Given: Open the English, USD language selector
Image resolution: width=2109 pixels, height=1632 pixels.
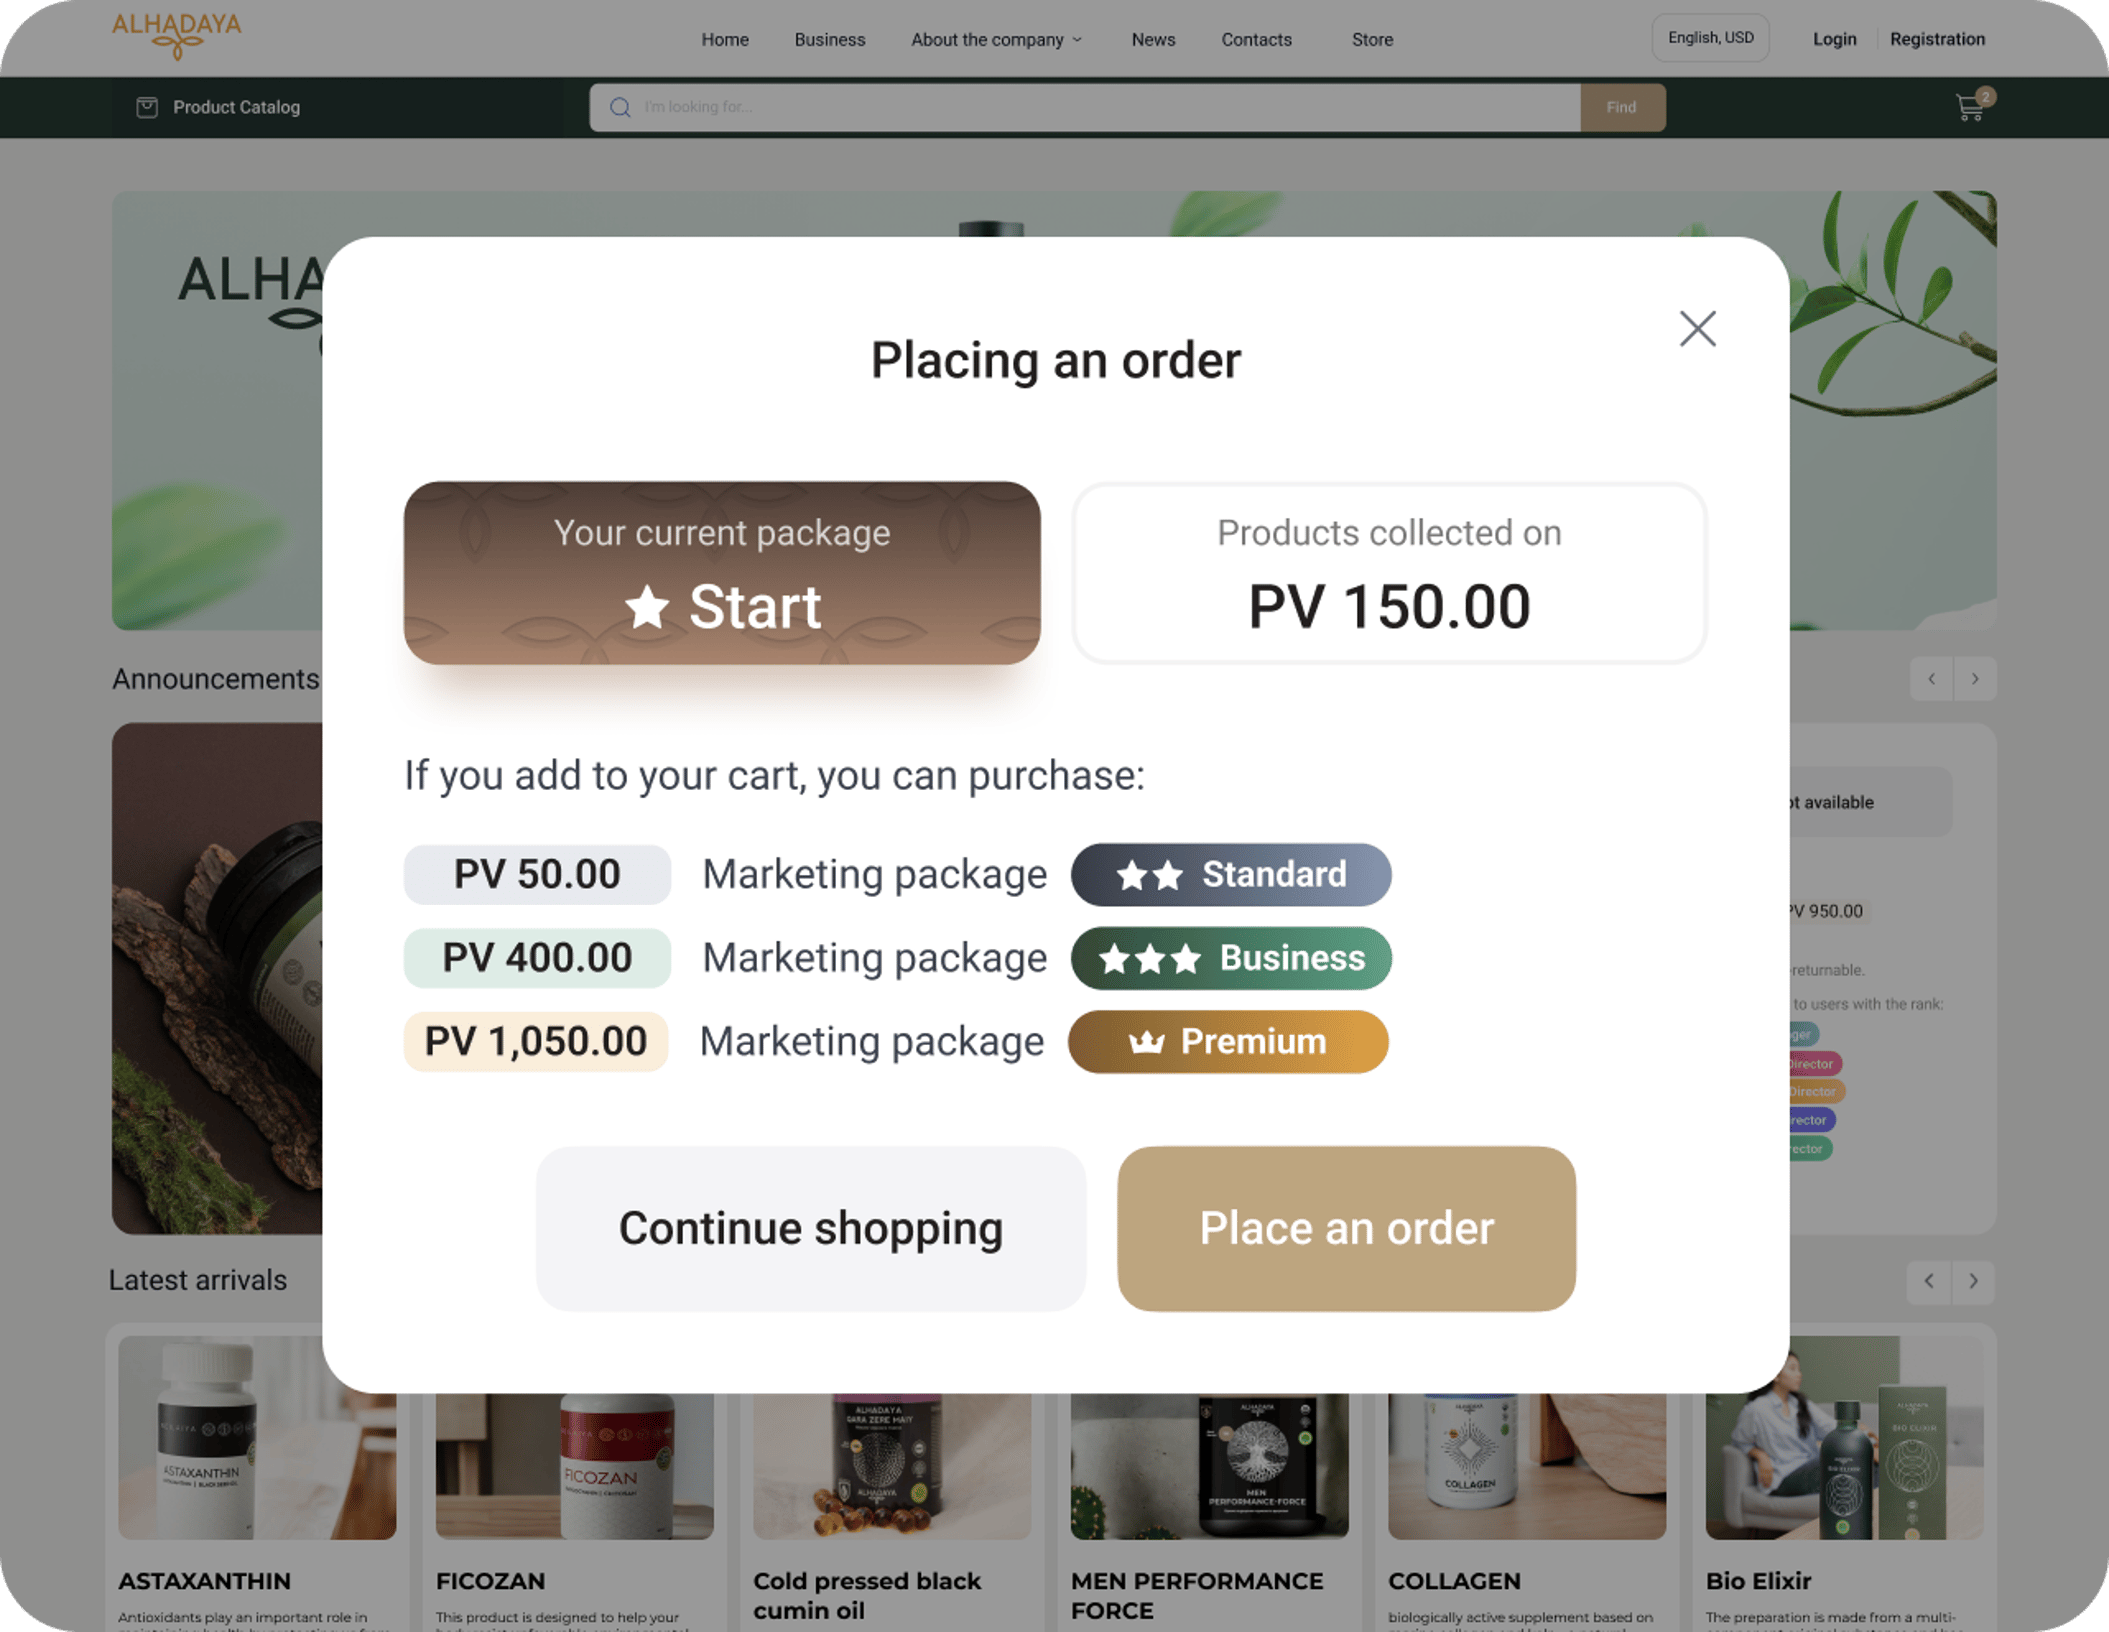Looking at the screenshot, I should (1710, 38).
